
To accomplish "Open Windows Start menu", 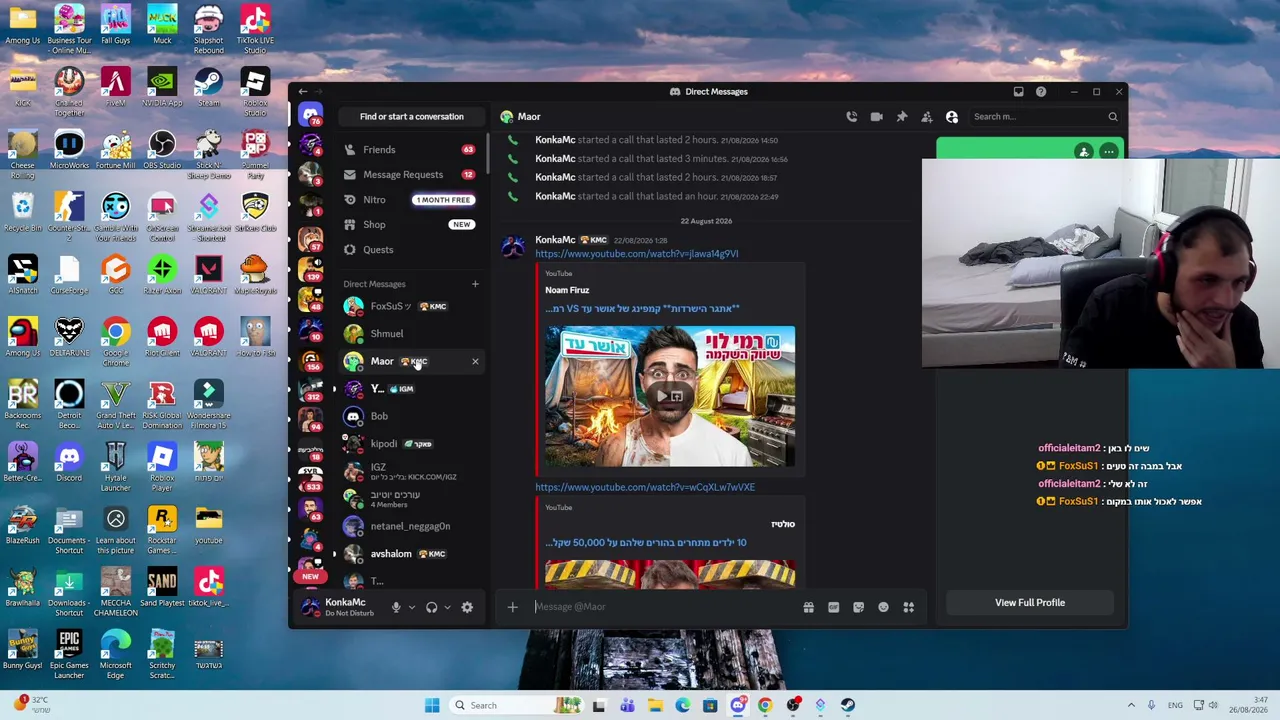I will click(432, 706).
